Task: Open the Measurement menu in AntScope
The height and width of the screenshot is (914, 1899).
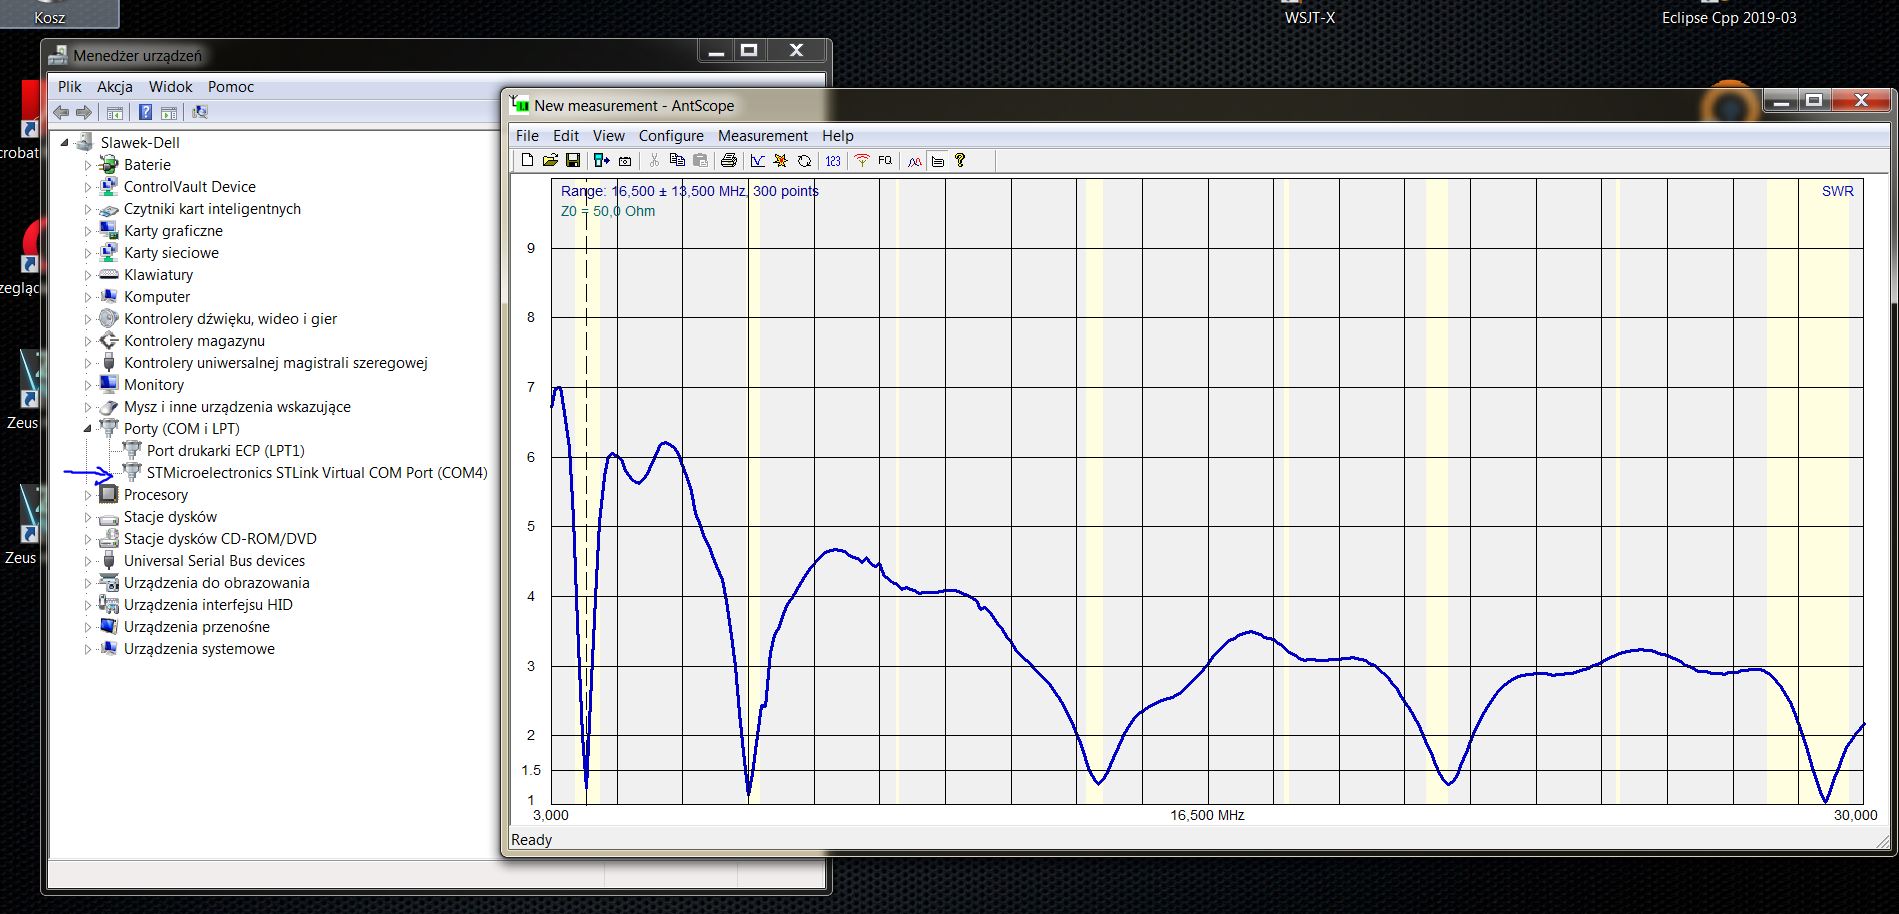Action: coord(762,136)
